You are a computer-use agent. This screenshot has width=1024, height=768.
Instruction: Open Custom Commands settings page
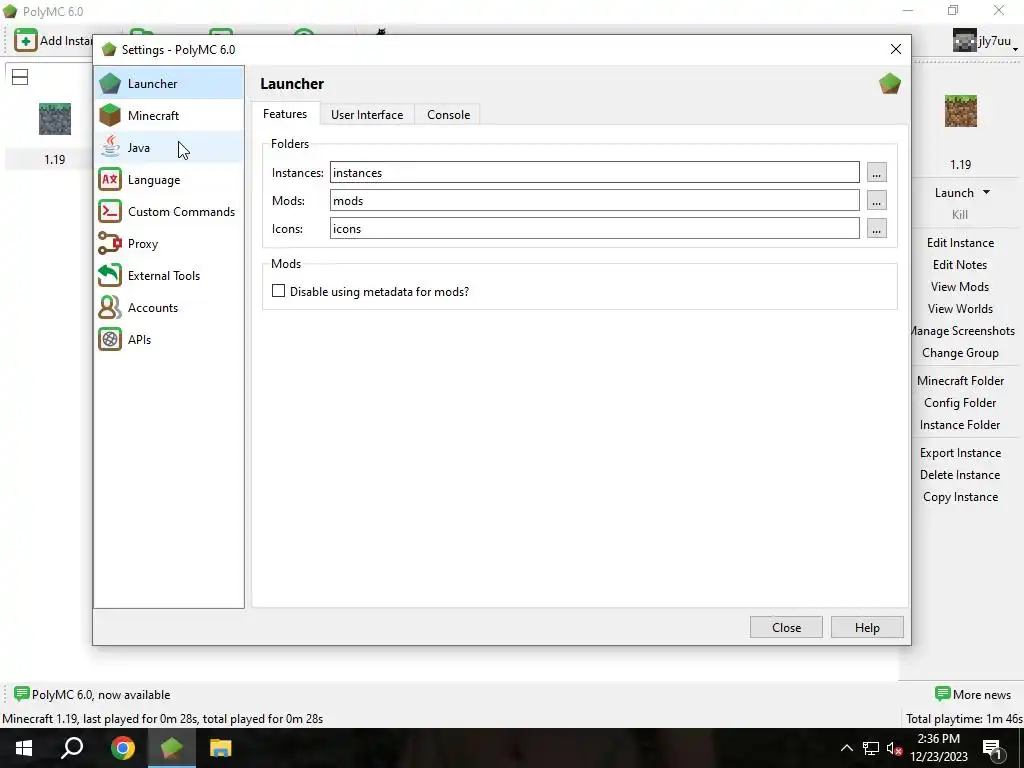coord(168,212)
